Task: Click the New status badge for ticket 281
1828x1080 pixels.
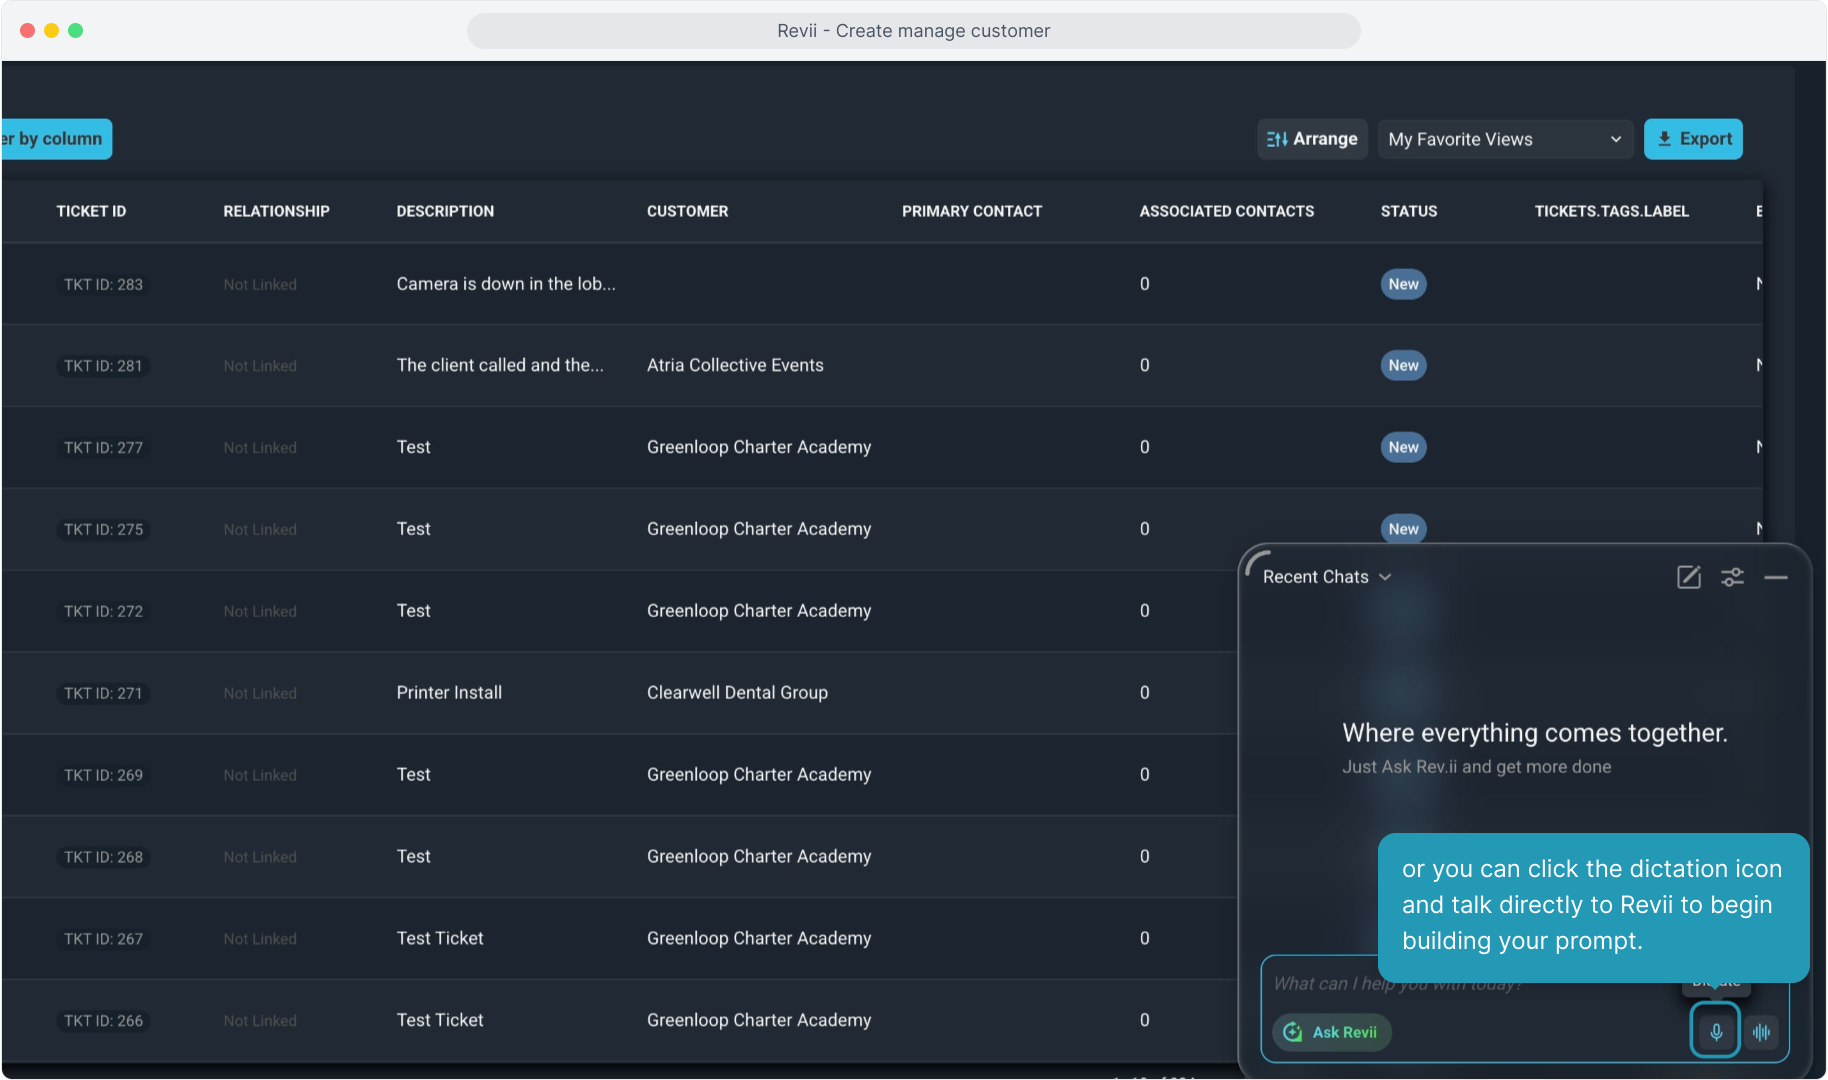Action: click(1403, 365)
